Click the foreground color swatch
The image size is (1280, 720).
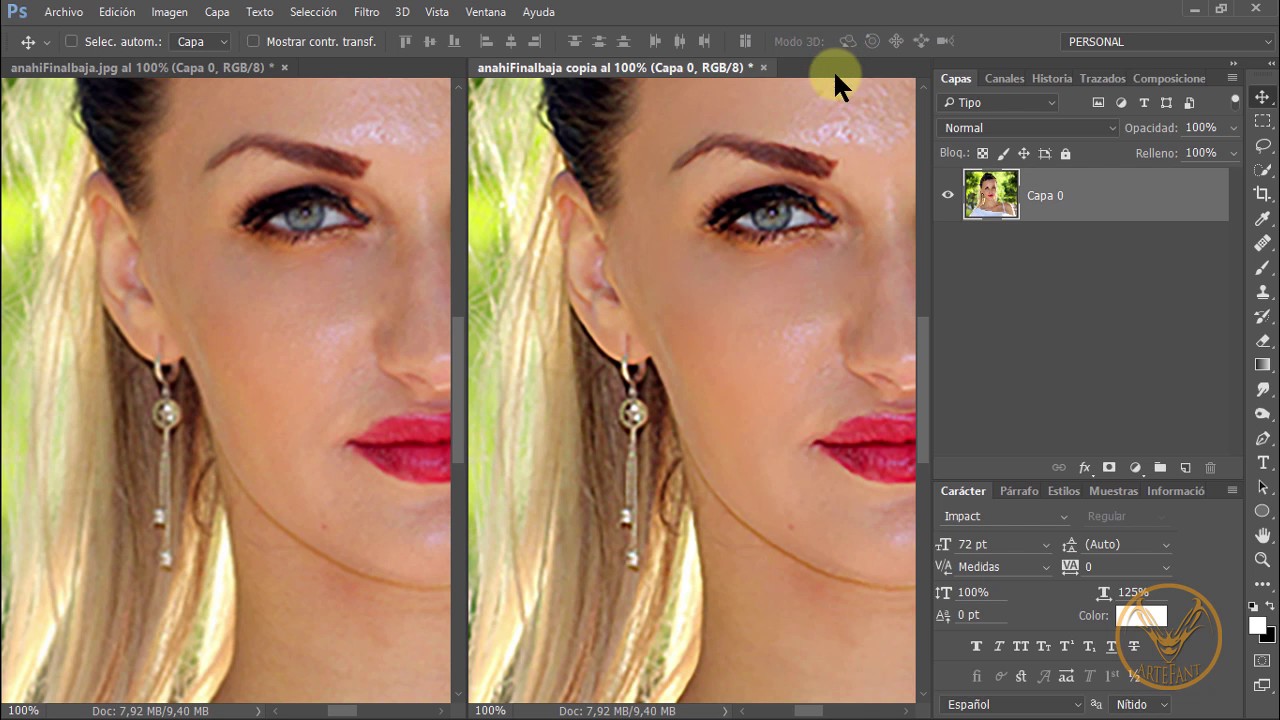point(1257,626)
